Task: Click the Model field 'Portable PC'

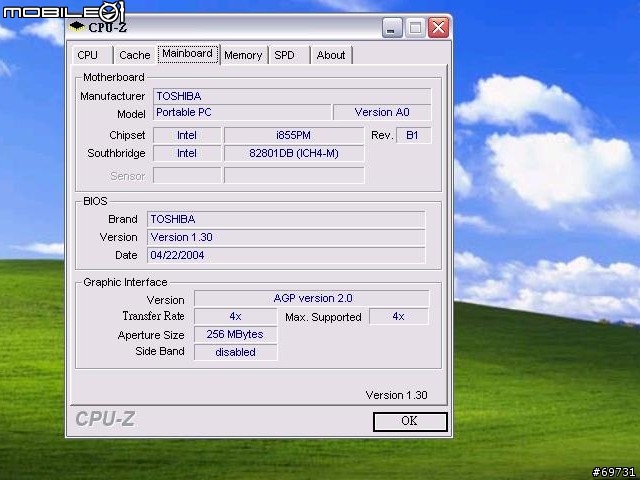Action: click(242, 112)
